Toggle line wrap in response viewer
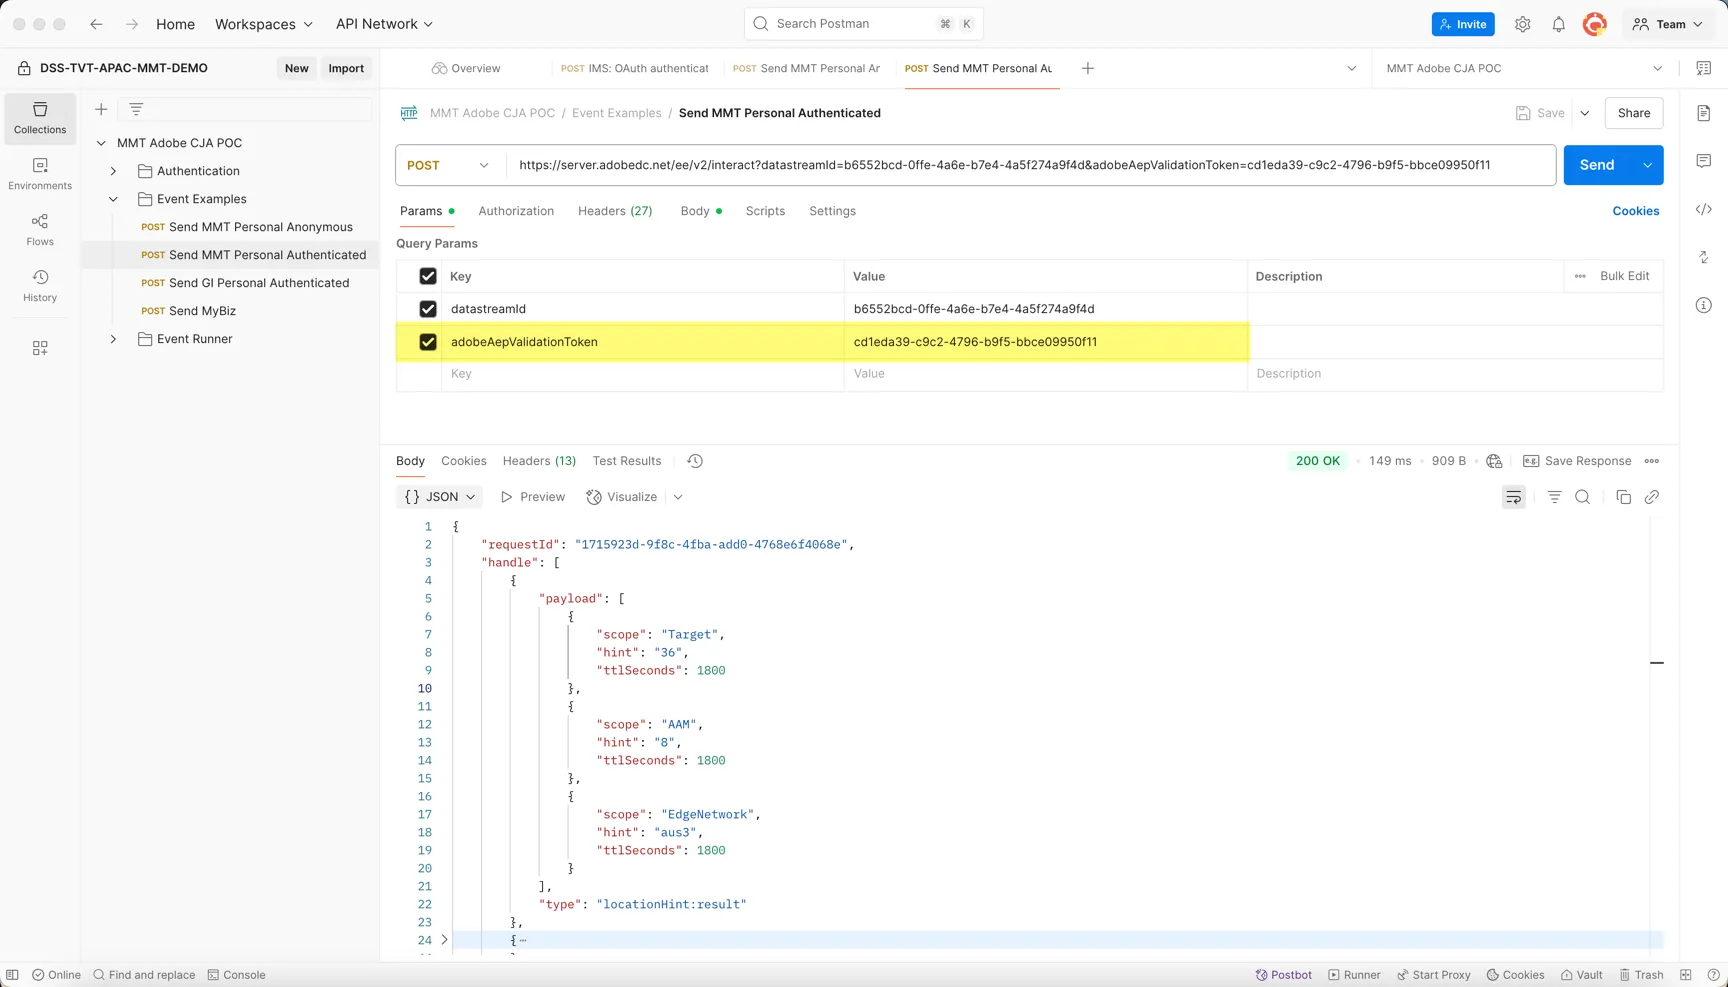 click(1514, 497)
